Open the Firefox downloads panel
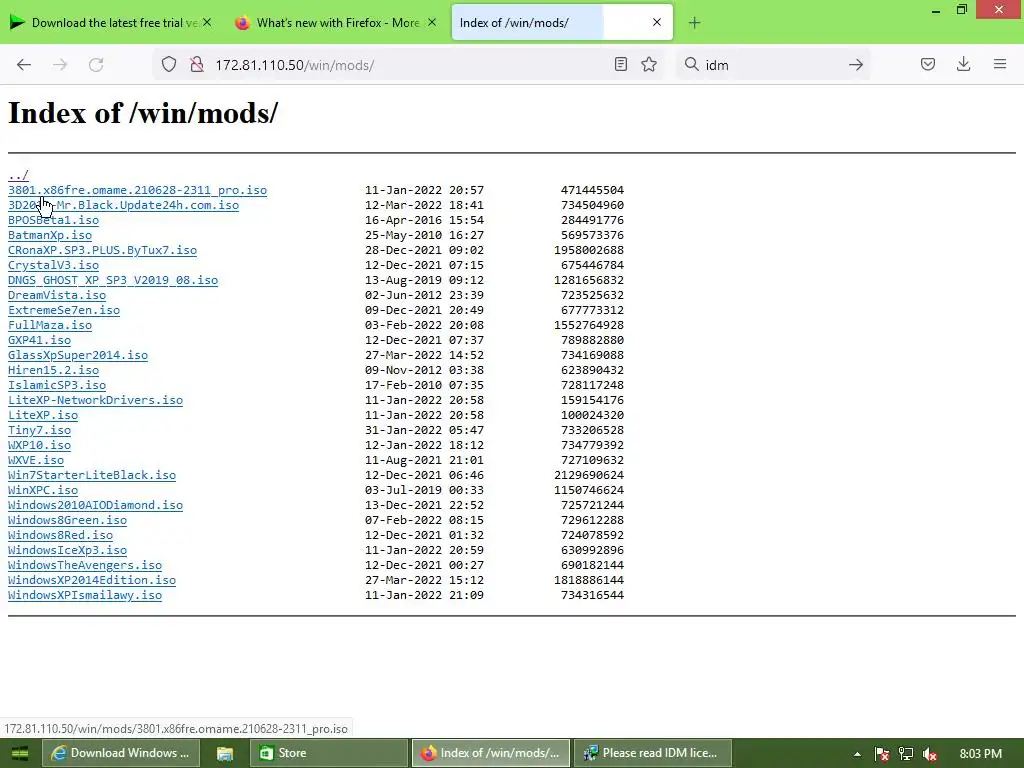 (963, 64)
